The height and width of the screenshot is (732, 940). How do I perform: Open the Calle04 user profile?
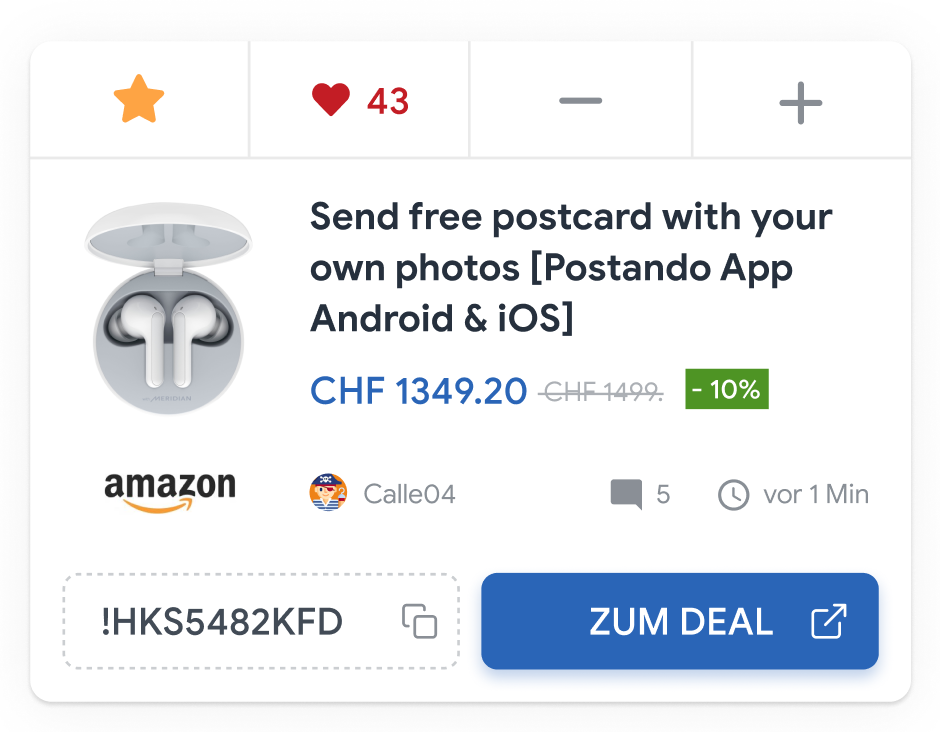pos(409,494)
